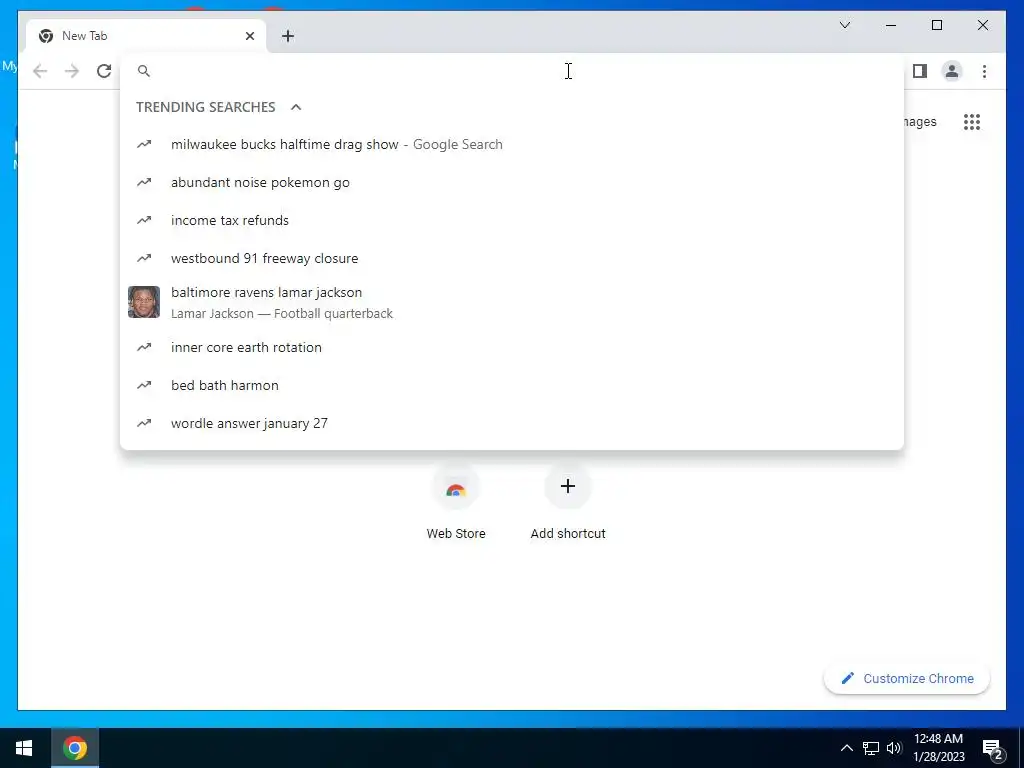
Task: Click the Chrome icon in the taskbar
Action: tap(75, 748)
